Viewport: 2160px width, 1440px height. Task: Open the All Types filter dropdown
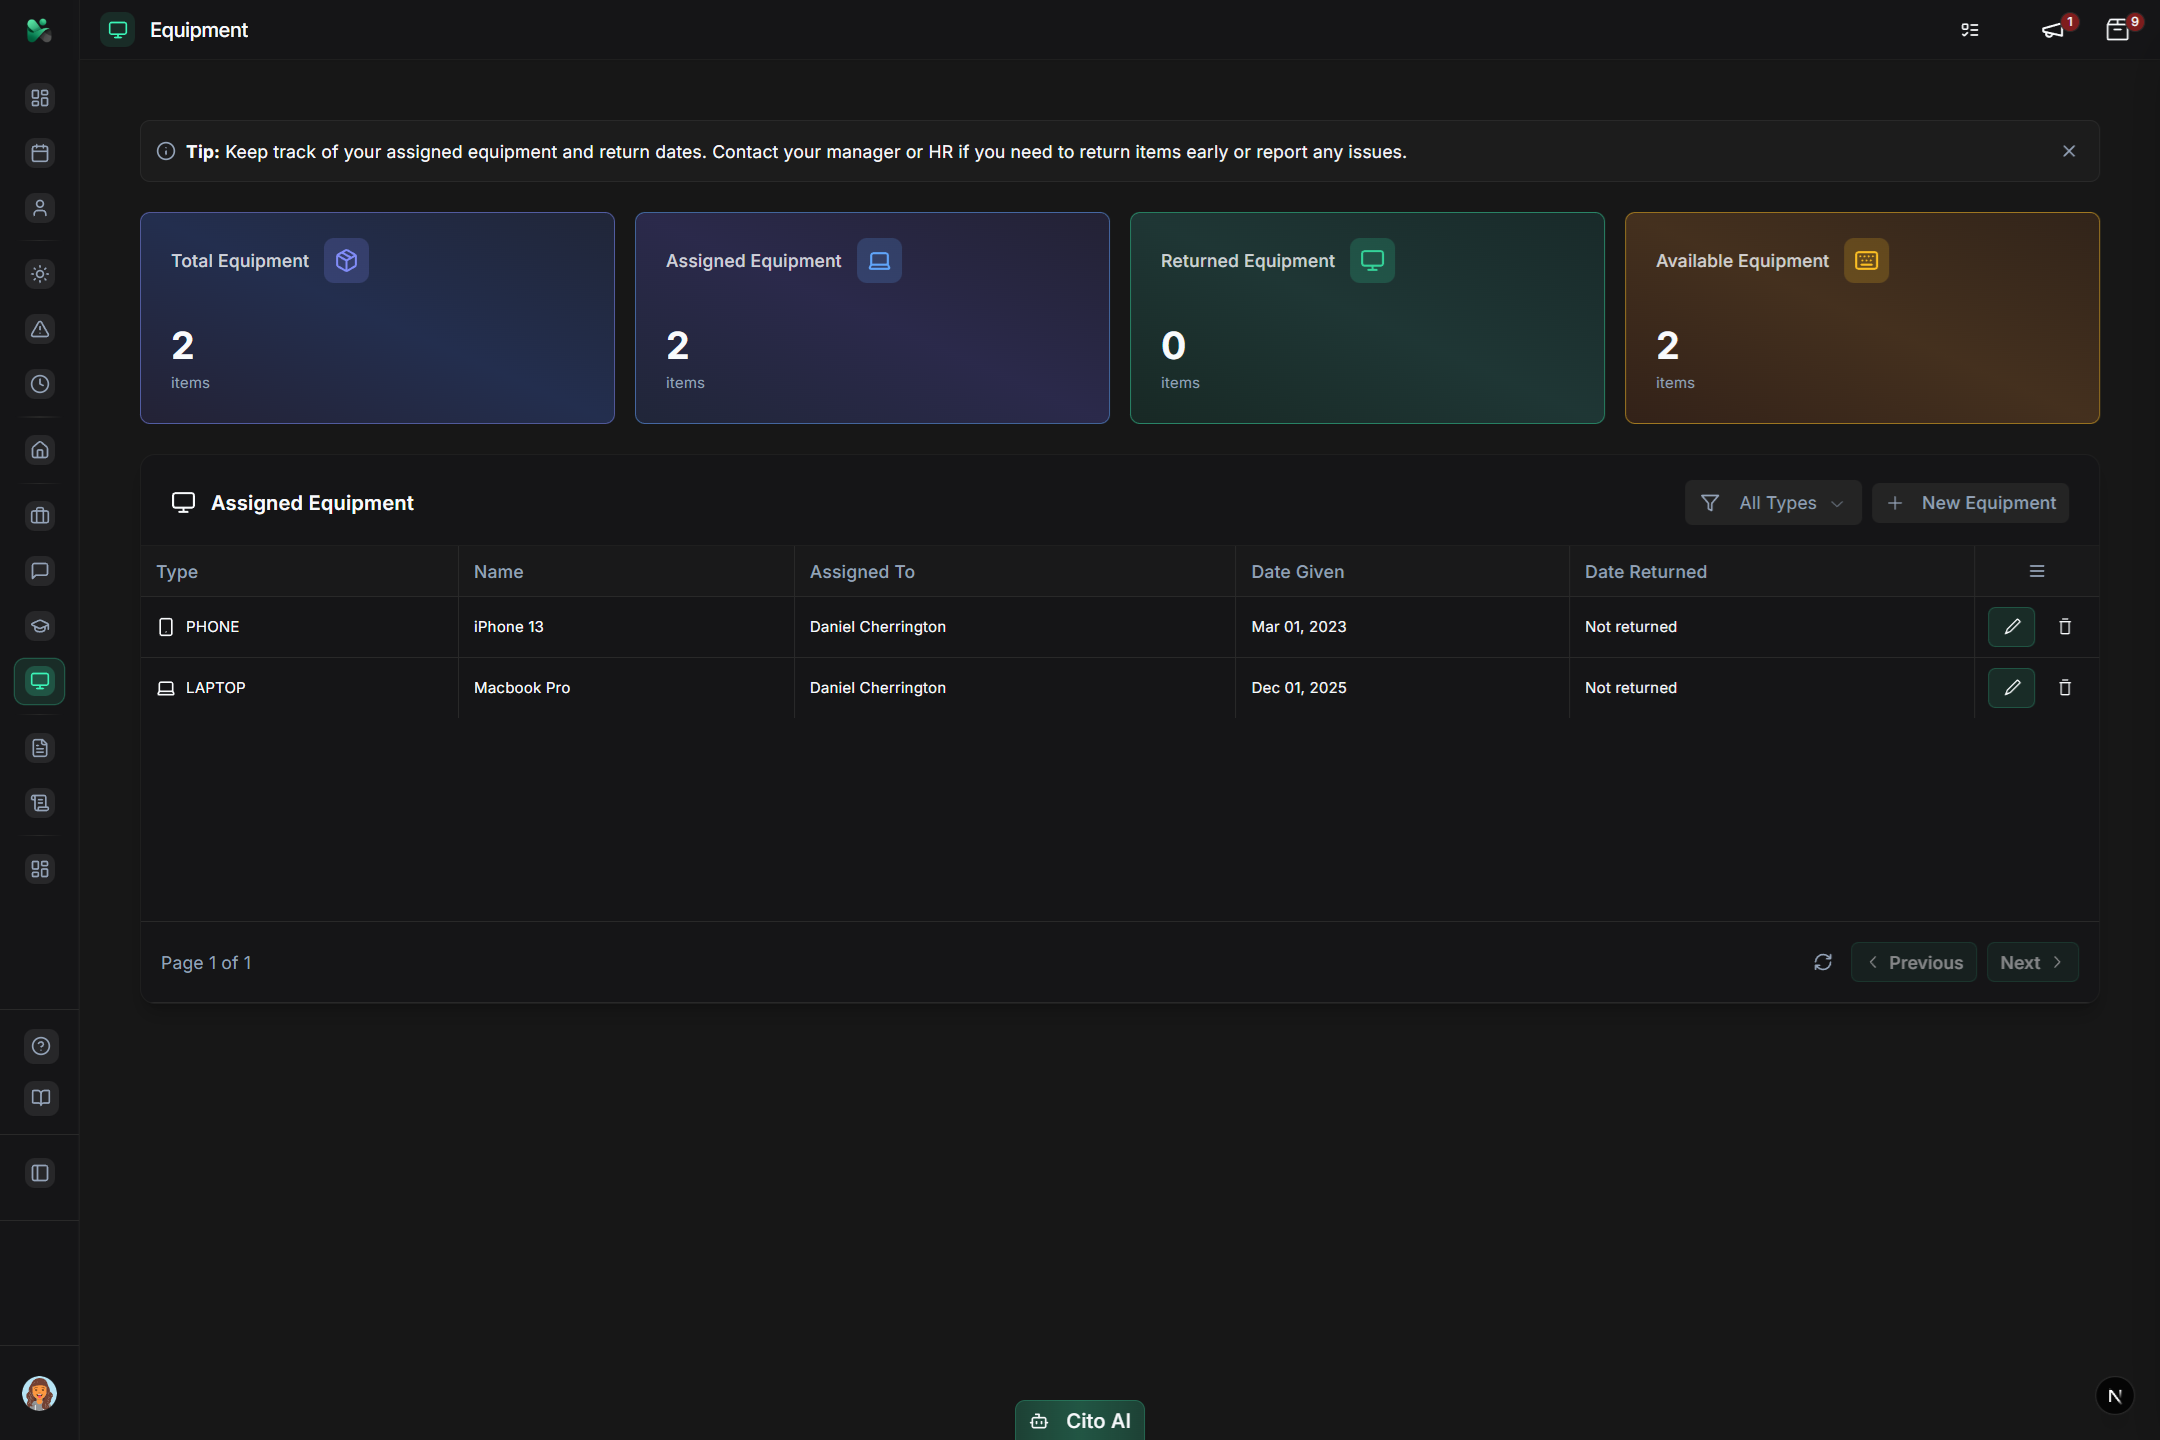(x=1772, y=503)
